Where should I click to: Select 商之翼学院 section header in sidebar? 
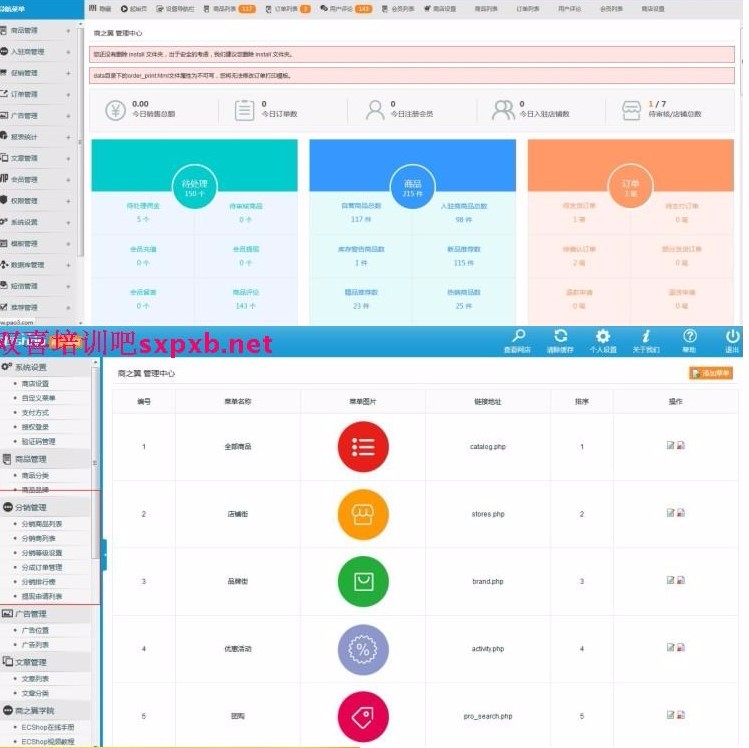pos(45,710)
